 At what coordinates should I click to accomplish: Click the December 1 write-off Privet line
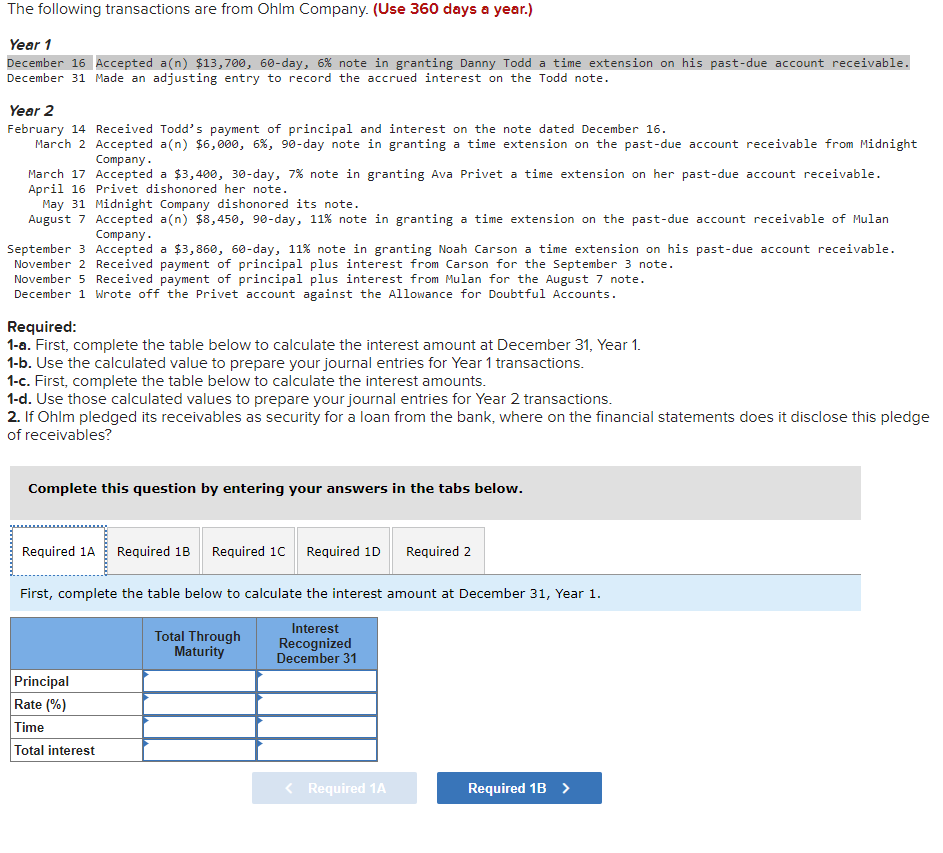click(x=315, y=294)
